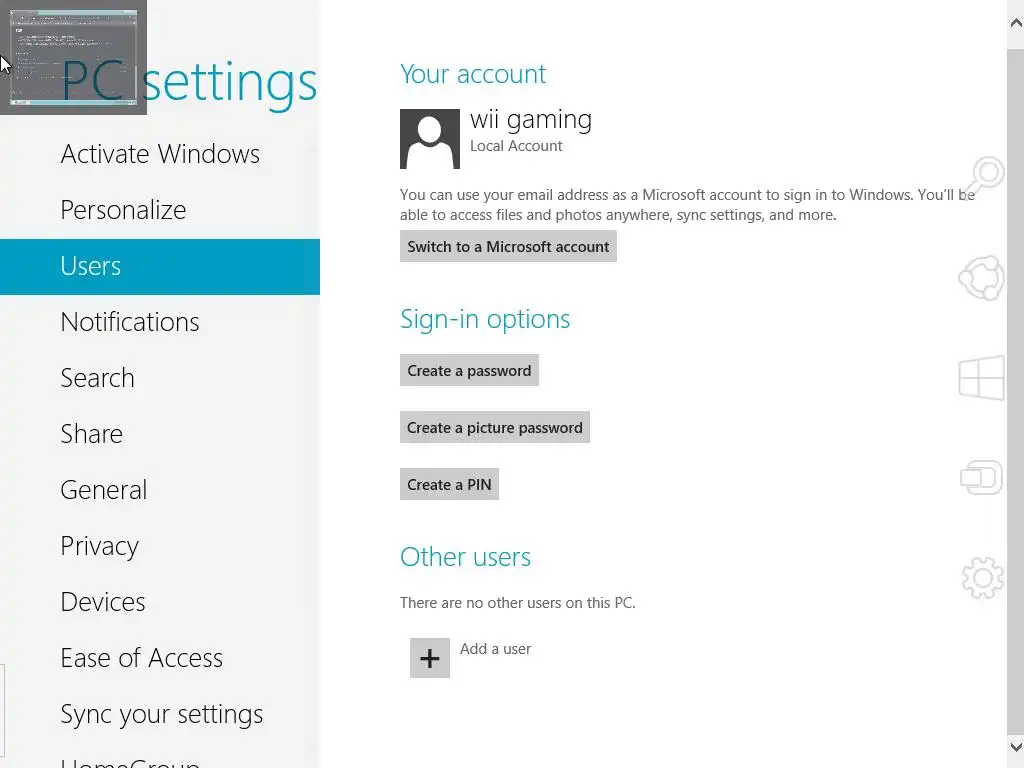Click 'There are no other users on this PC' text
The width and height of the screenshot is (1024, 768).
(x=517, y=602)
